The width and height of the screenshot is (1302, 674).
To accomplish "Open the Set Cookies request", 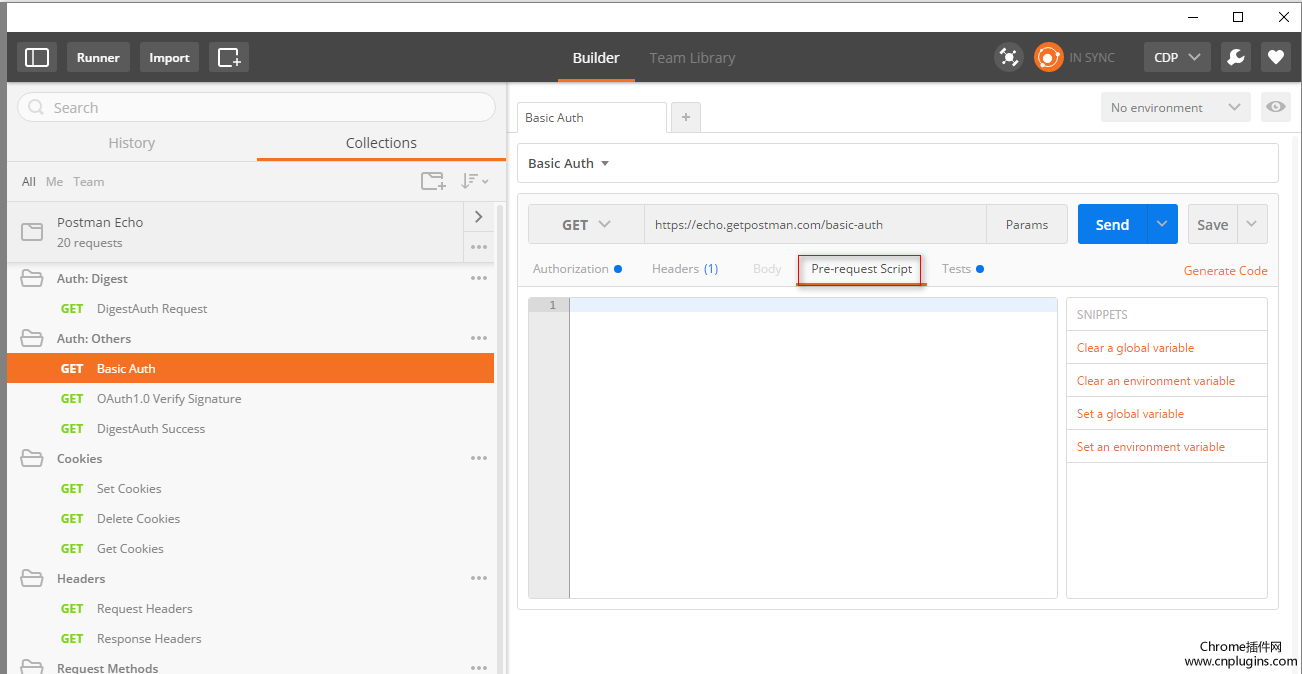I will [250, 488].
